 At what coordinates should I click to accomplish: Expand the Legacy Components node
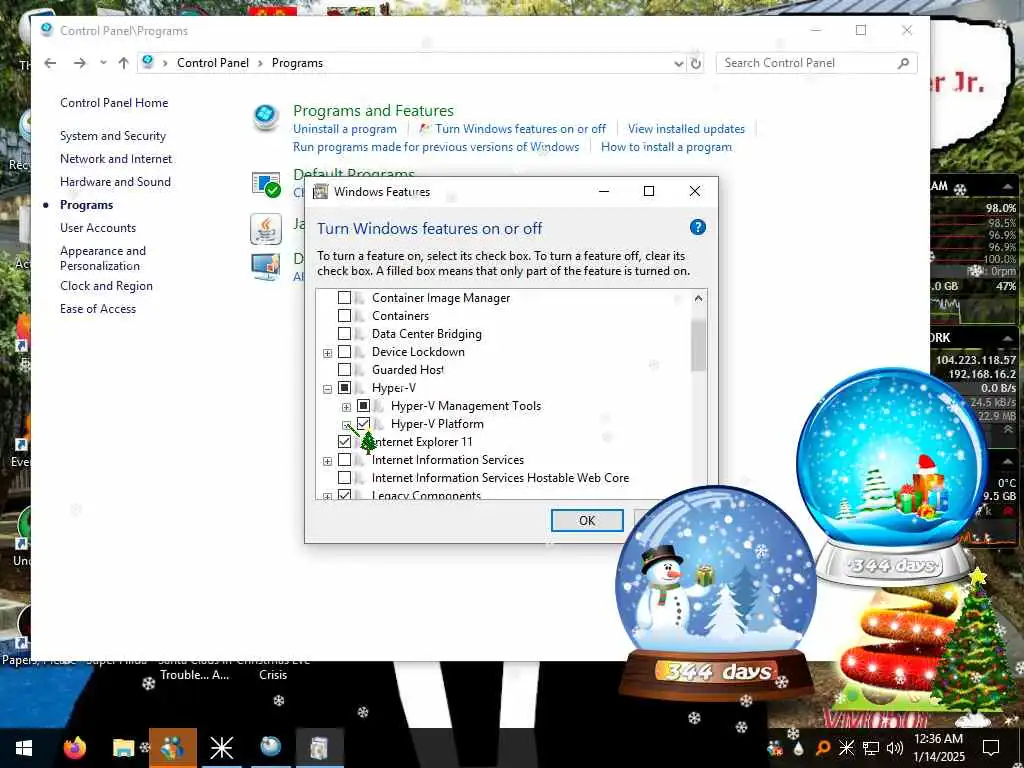tap(328, 496)
